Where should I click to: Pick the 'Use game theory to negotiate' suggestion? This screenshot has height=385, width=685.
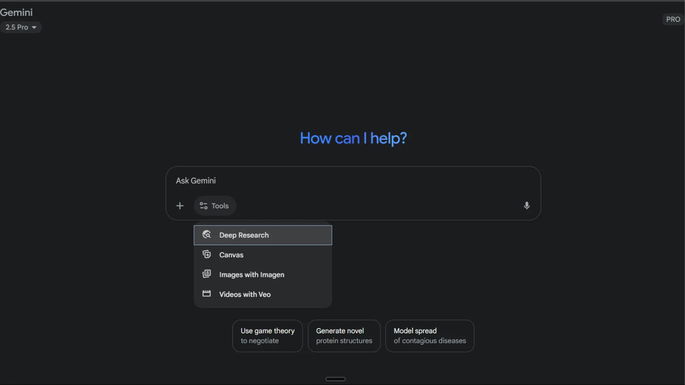click(x=267, y=336)
